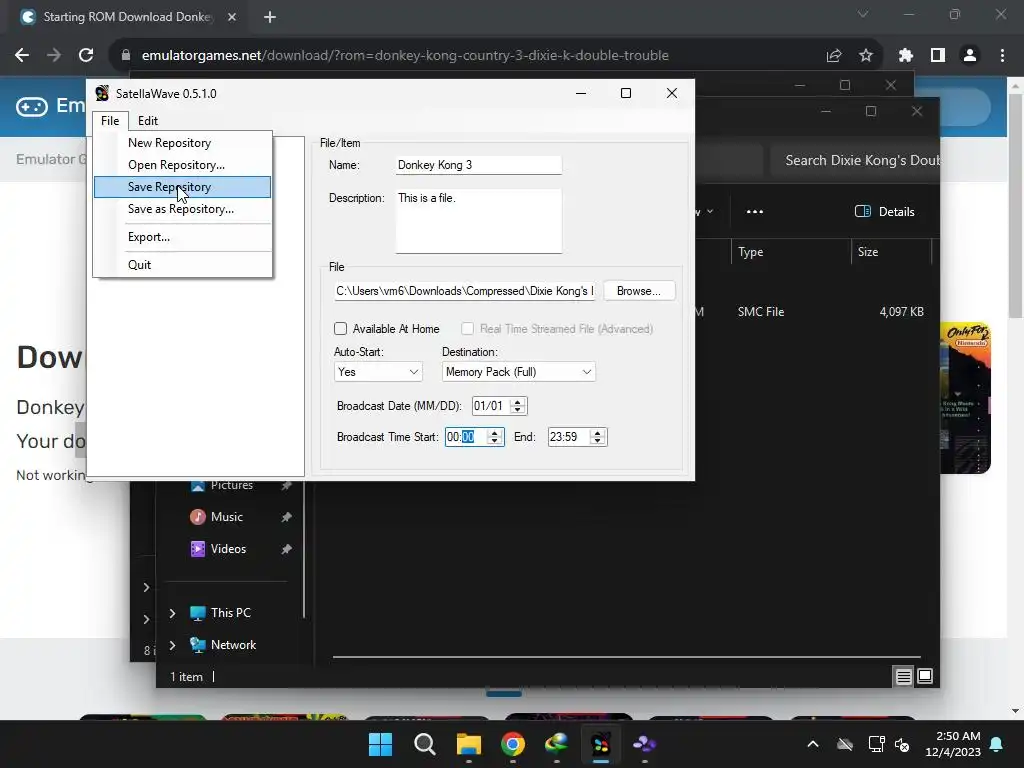Open Chrome extensions puzzle icon

click(x=906, y=56)
